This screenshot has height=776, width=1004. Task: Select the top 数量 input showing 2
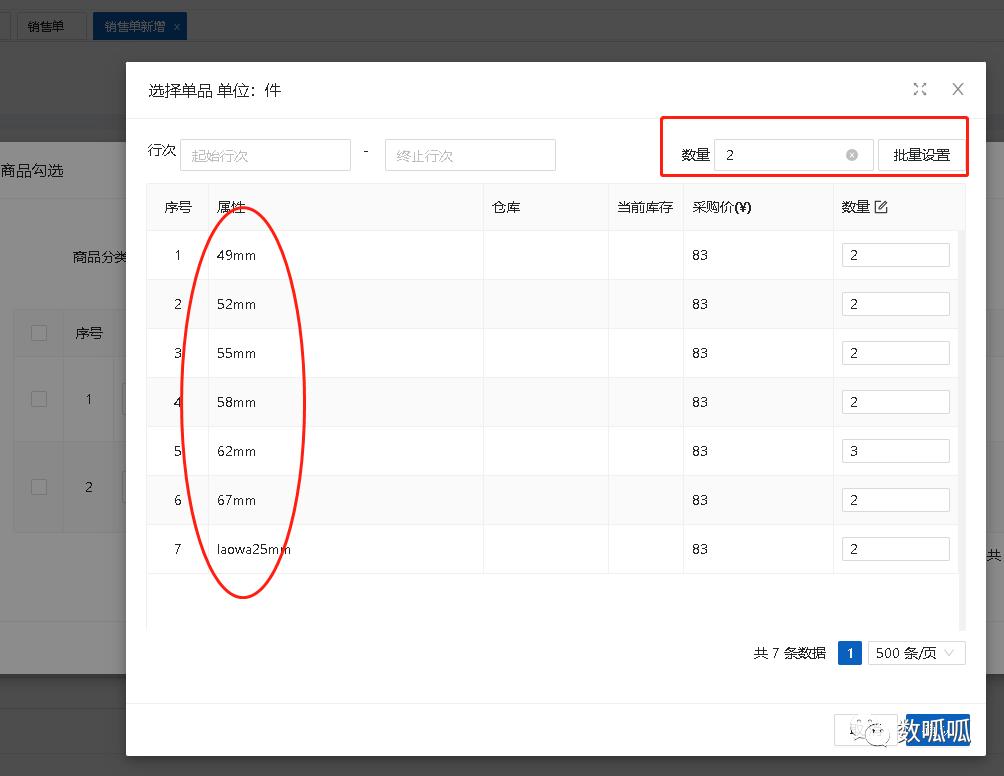click(x=780, y=155)
